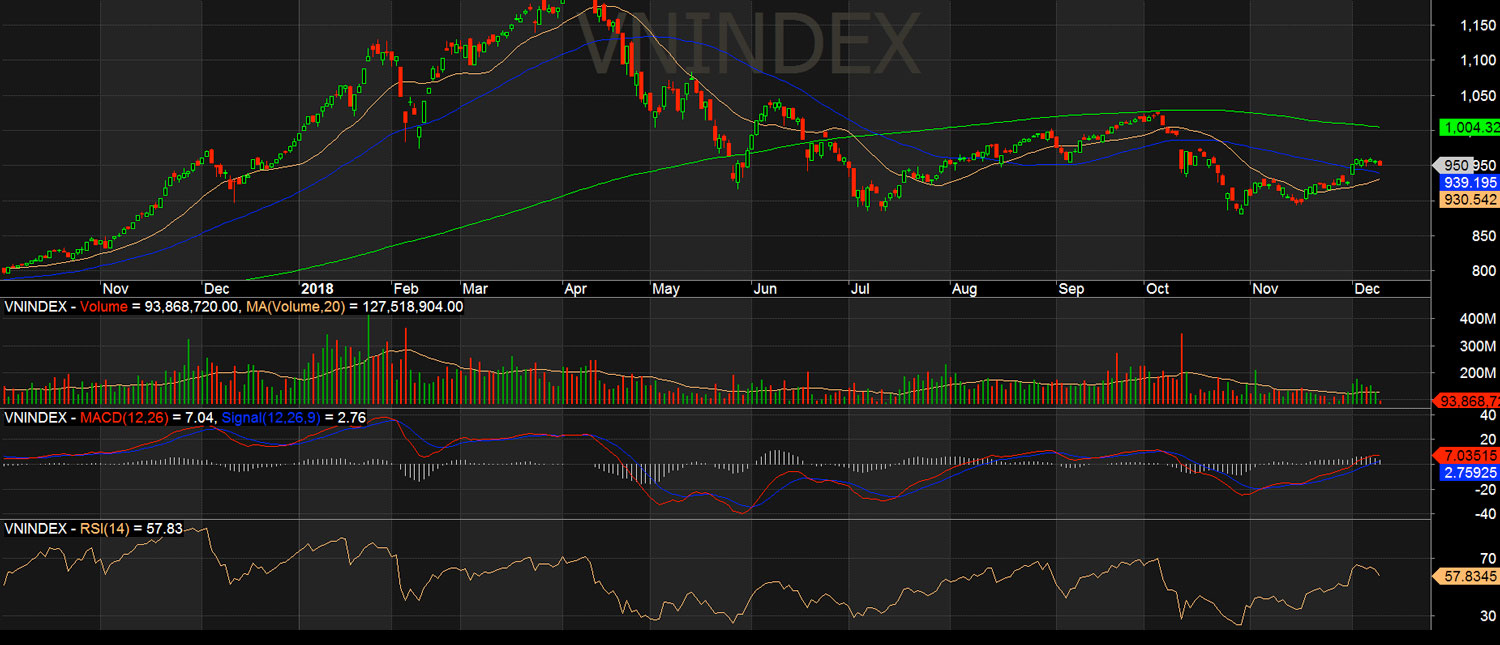1500x645 pixels.
Task: Click the 950 last price marker
Action: click(x=1454, y=165)
